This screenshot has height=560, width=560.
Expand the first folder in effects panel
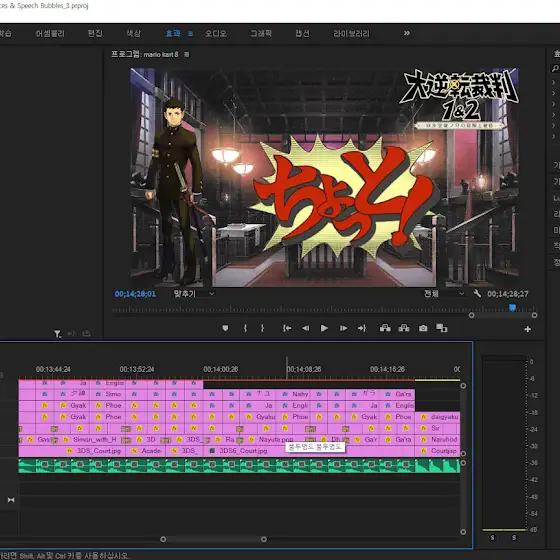click(554, 82)
